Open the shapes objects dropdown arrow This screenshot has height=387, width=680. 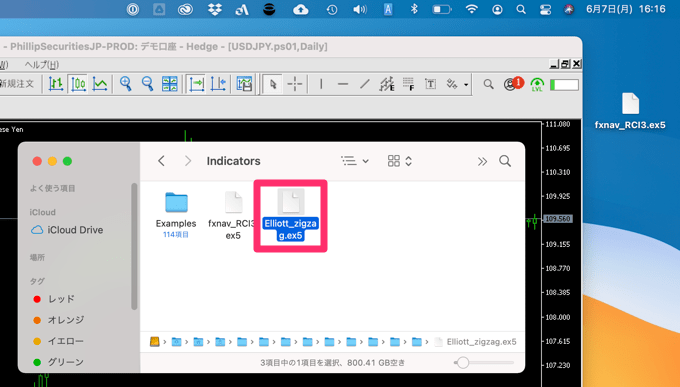point(466,85)
